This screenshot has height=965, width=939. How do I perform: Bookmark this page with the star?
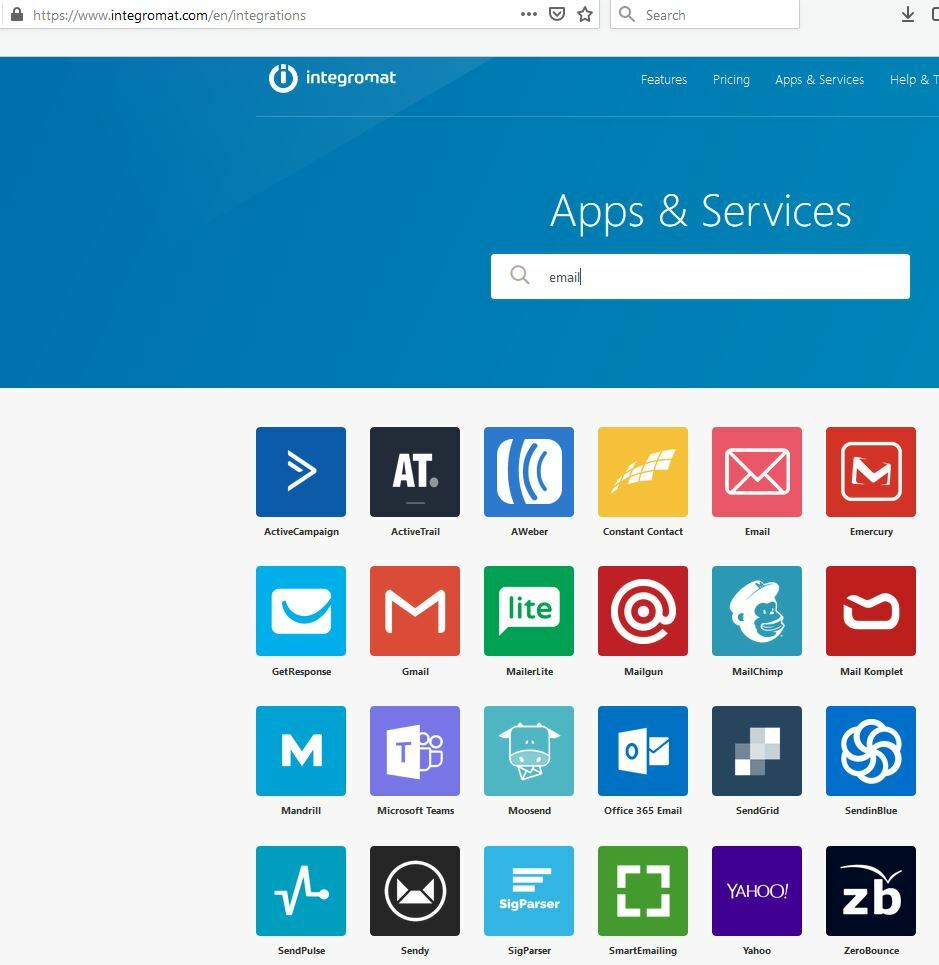(x=585, y=14)
